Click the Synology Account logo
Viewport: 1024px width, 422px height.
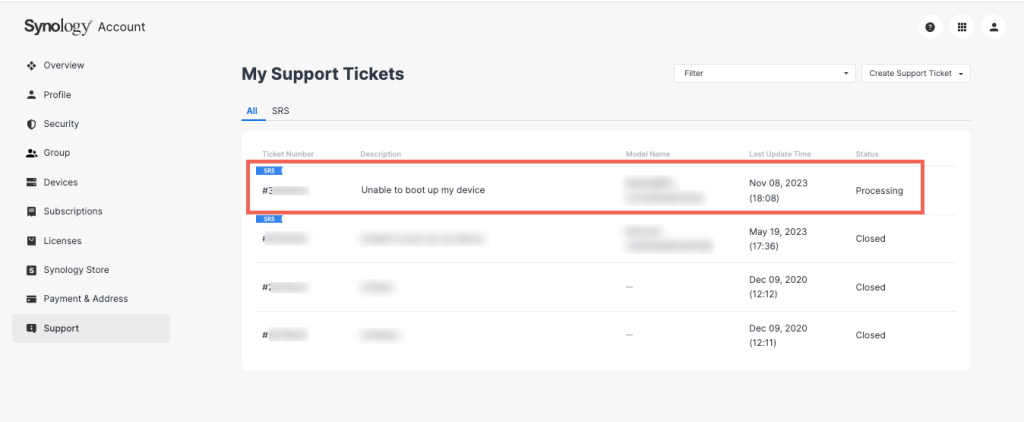coord(85,27)
